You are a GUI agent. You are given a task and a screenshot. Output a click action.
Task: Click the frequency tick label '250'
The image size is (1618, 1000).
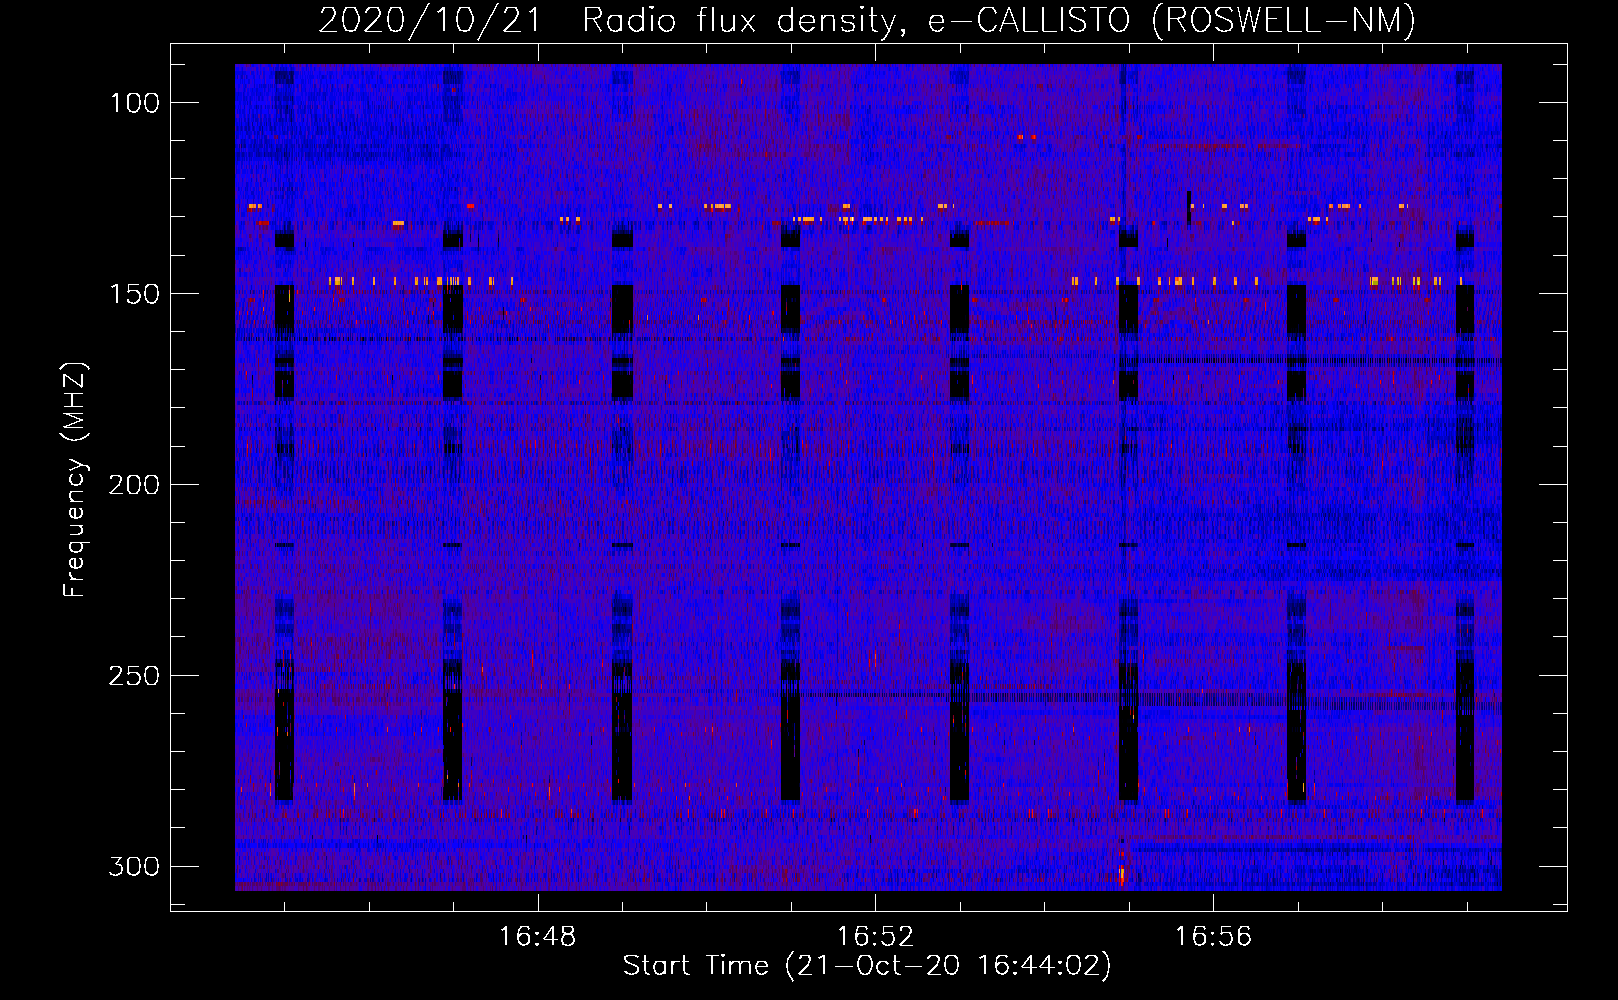[133, 676]
